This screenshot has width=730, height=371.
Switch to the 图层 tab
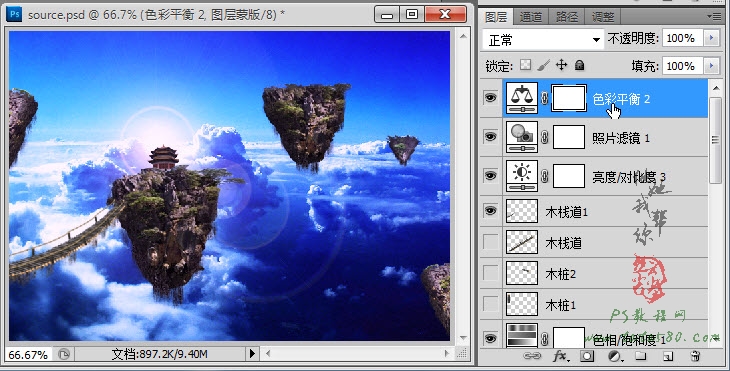(x=496, y=17)
